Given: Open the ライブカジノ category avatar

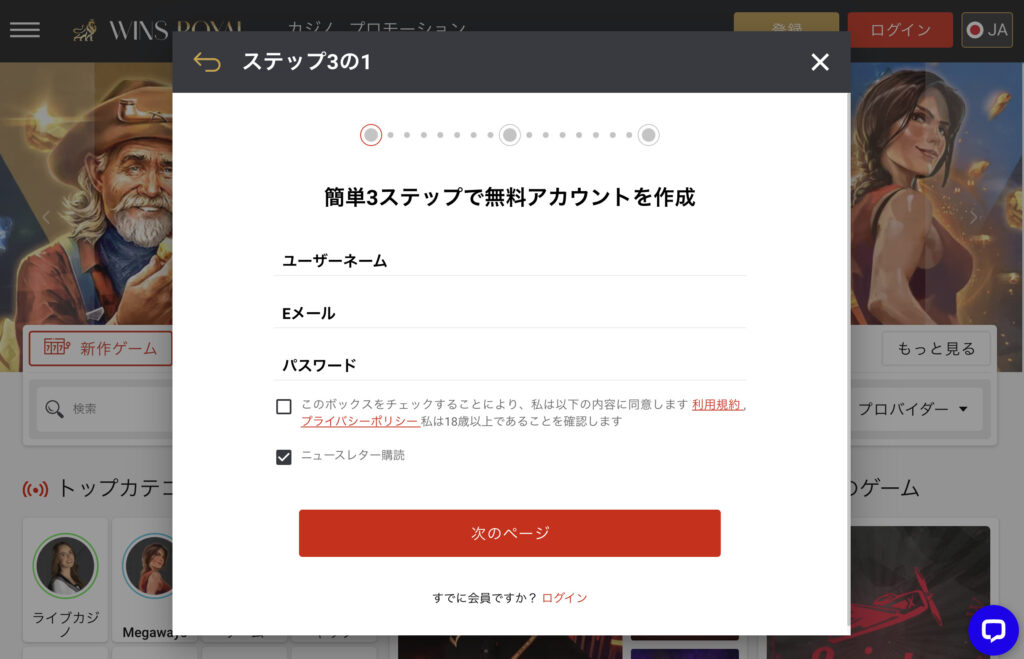Looking at the screenshot, I should (x=65, y=566).
